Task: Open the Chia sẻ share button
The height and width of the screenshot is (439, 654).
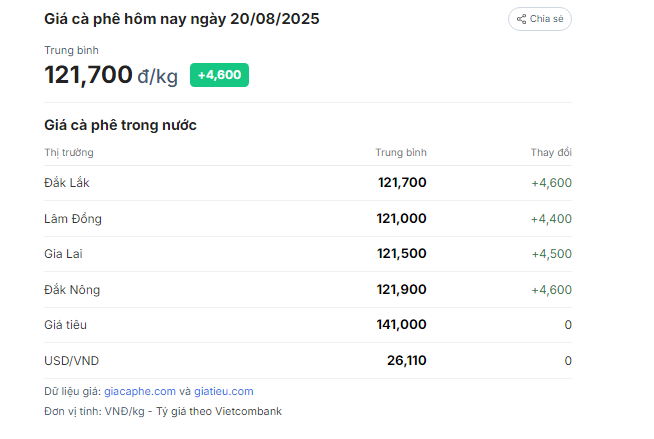Action: point(540,19)
